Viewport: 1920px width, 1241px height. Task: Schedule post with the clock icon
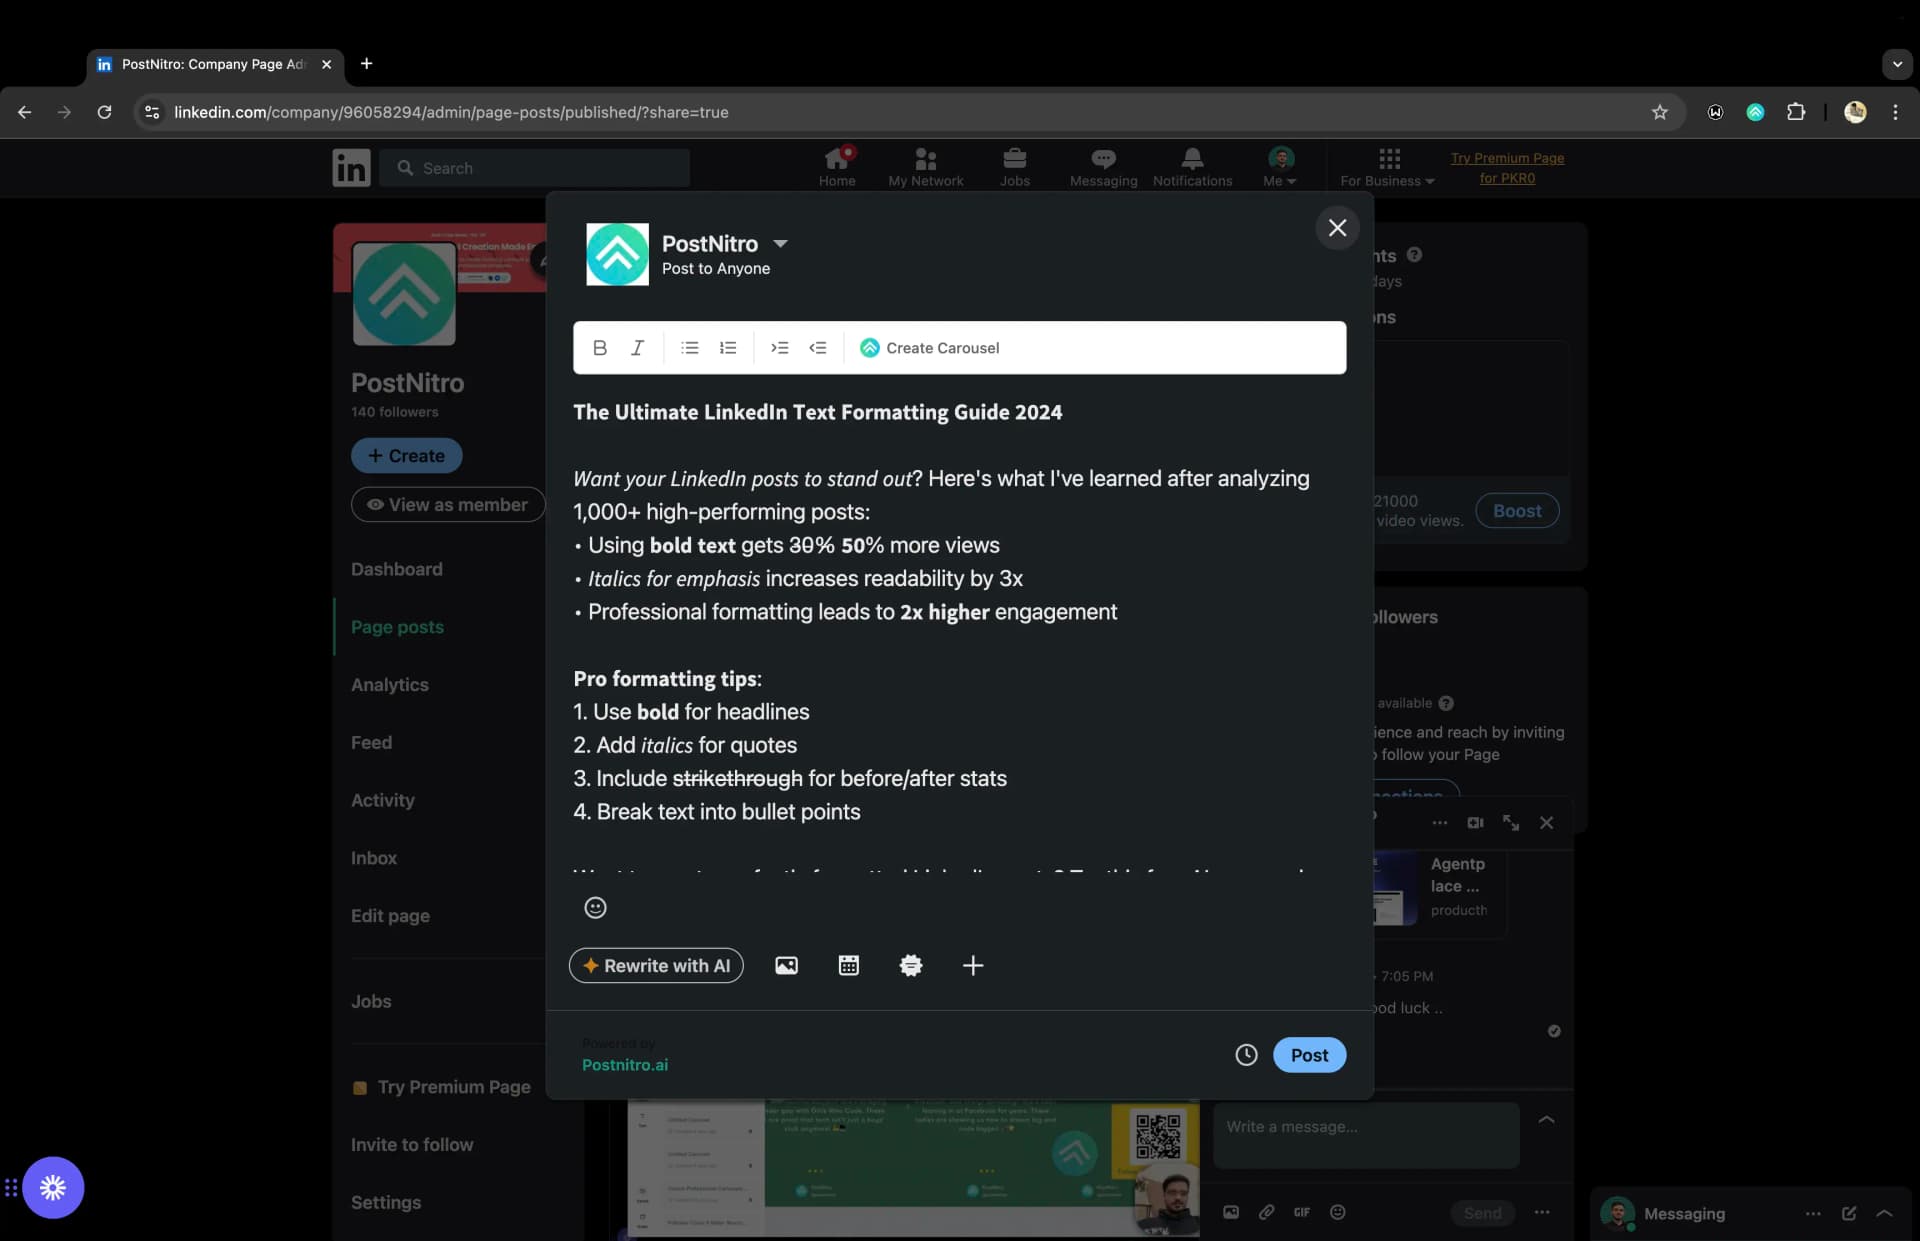pyautogui.click(x=1246, y=1054)
